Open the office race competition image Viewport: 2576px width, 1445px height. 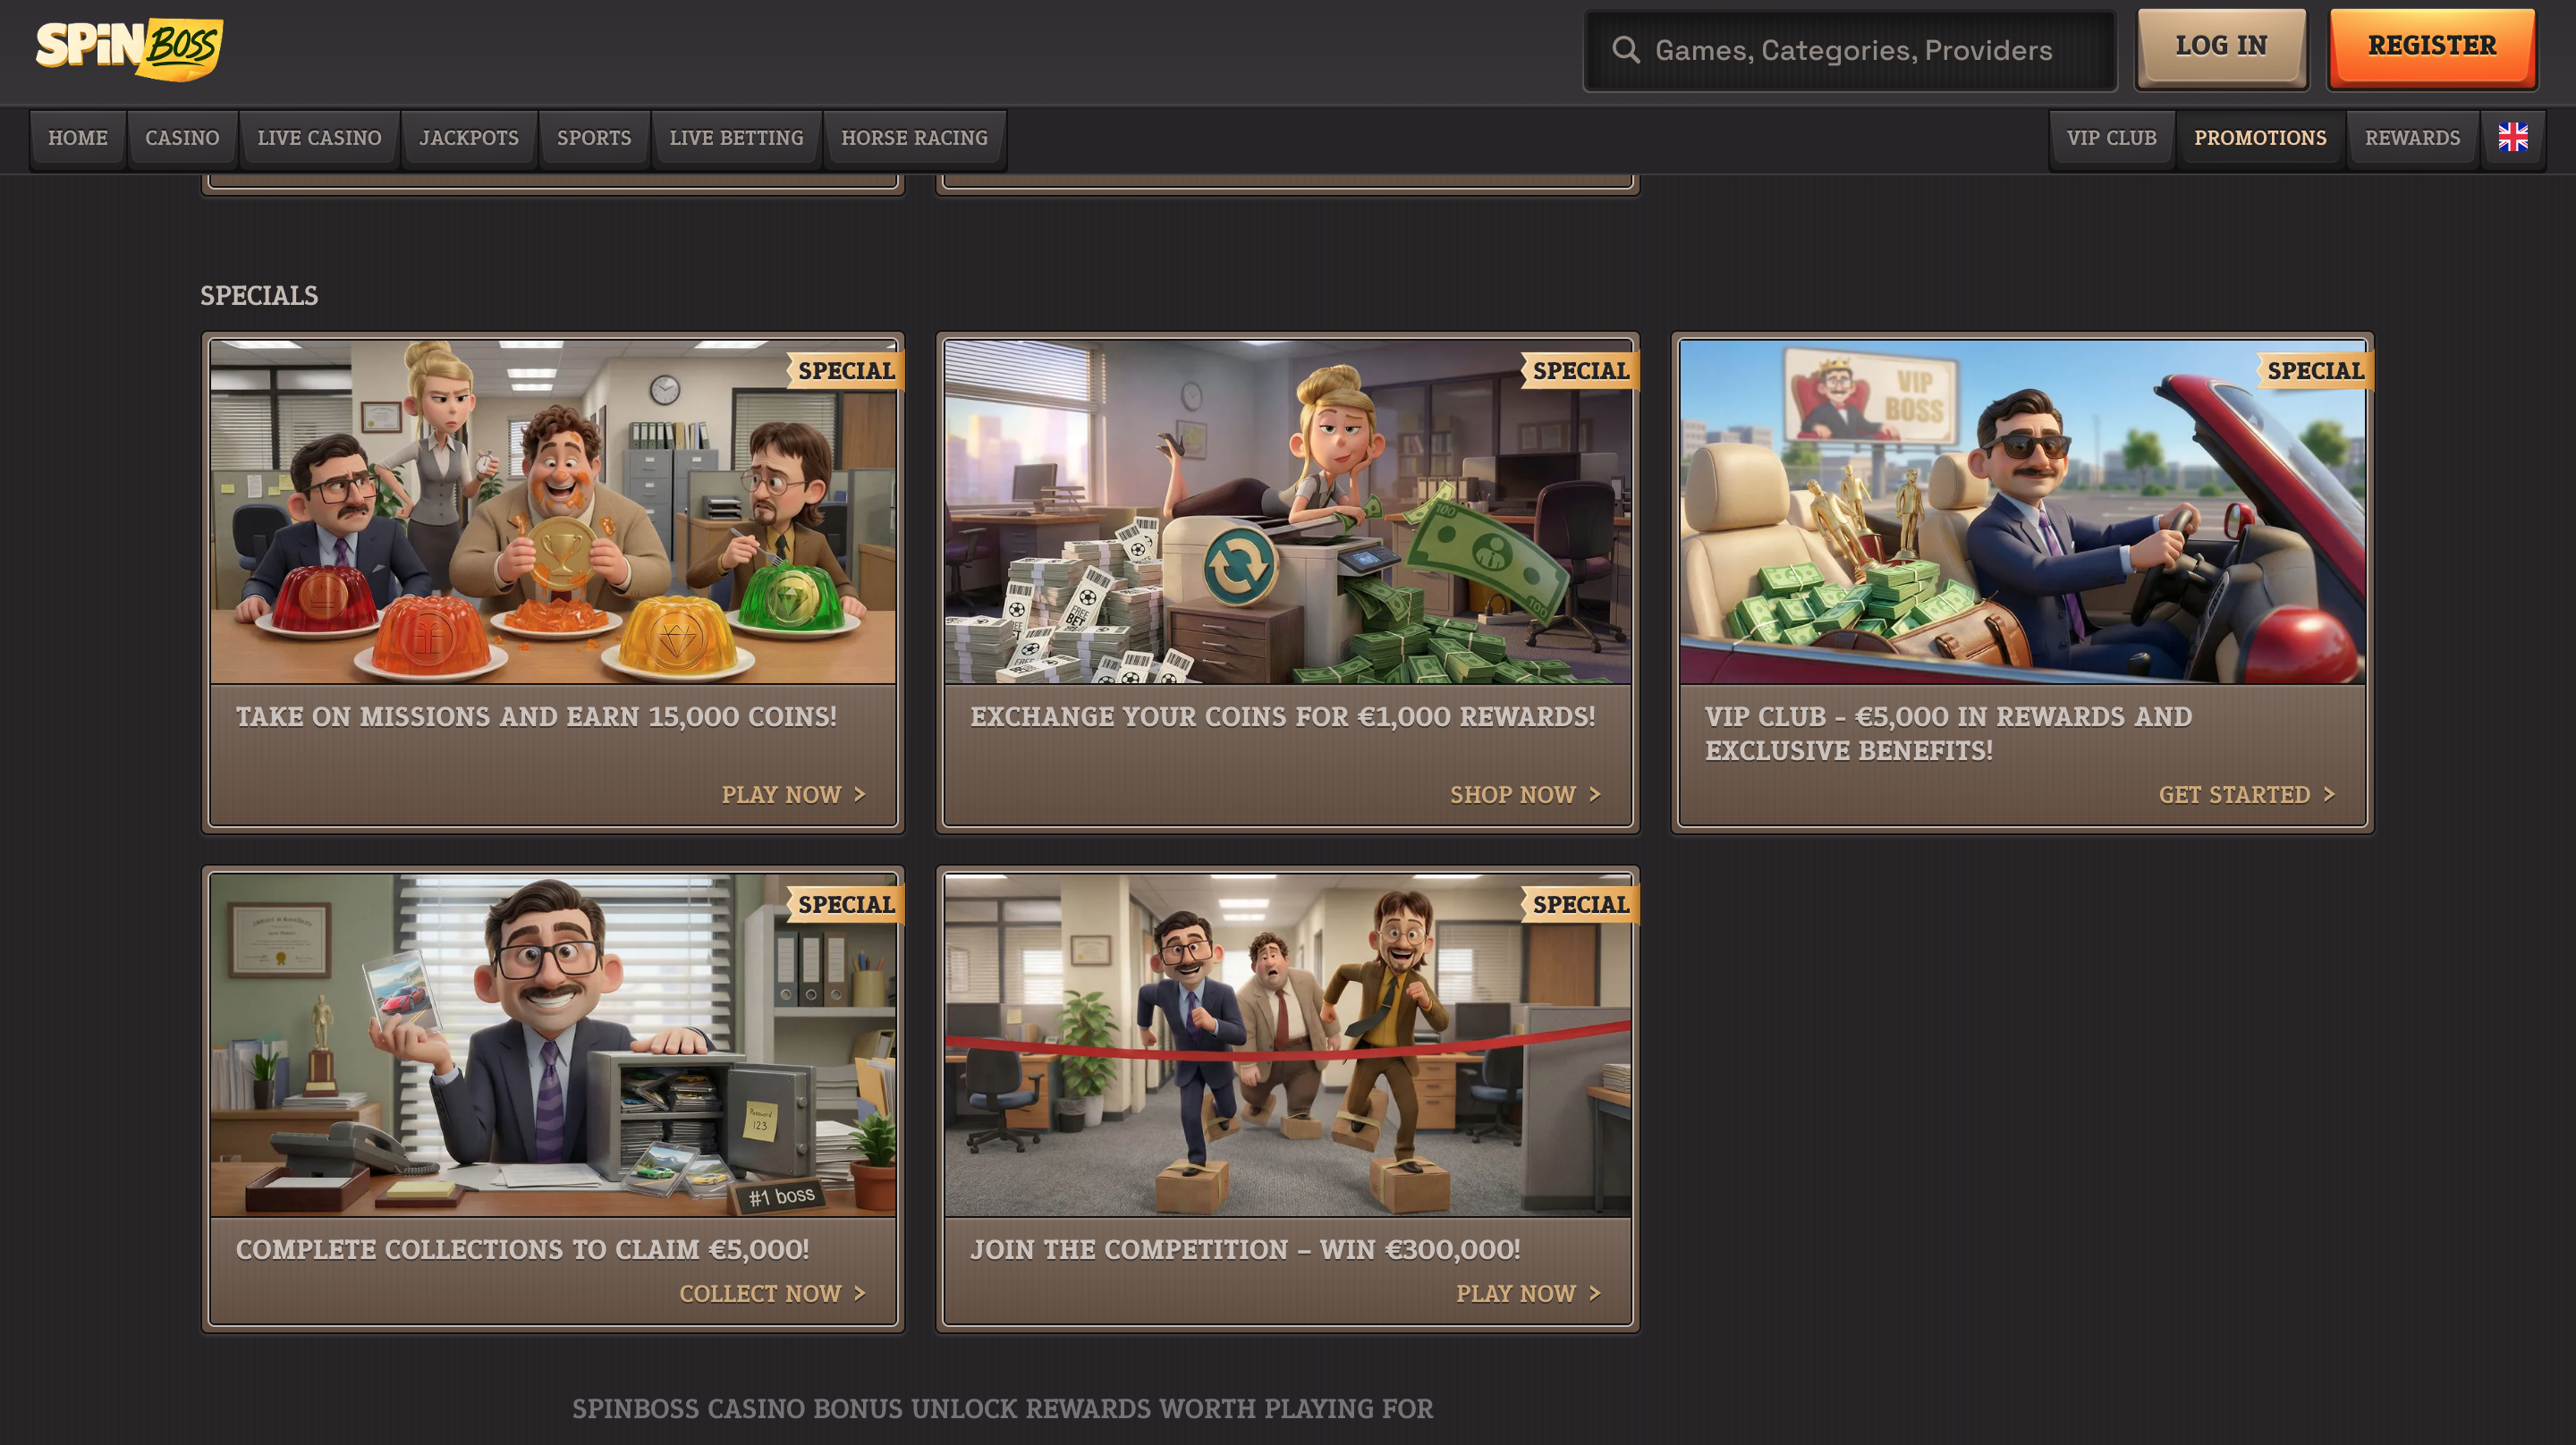pyautogui.click(x=1287, y=1045)
